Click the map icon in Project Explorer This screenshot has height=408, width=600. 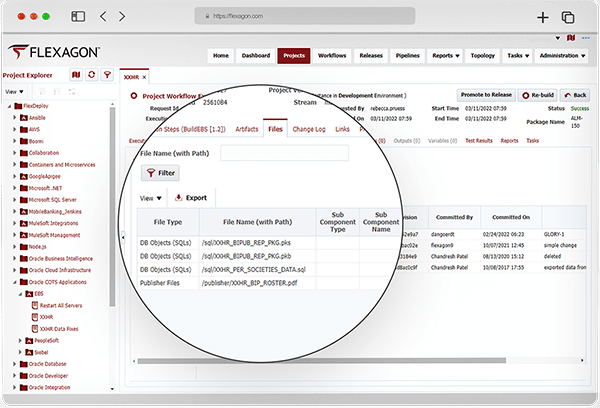(76, 75)
